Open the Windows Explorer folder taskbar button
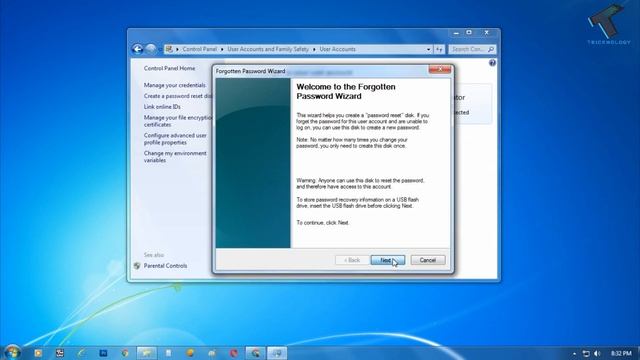This screenshot has width=640, height=360. click(x=146, y=353)
